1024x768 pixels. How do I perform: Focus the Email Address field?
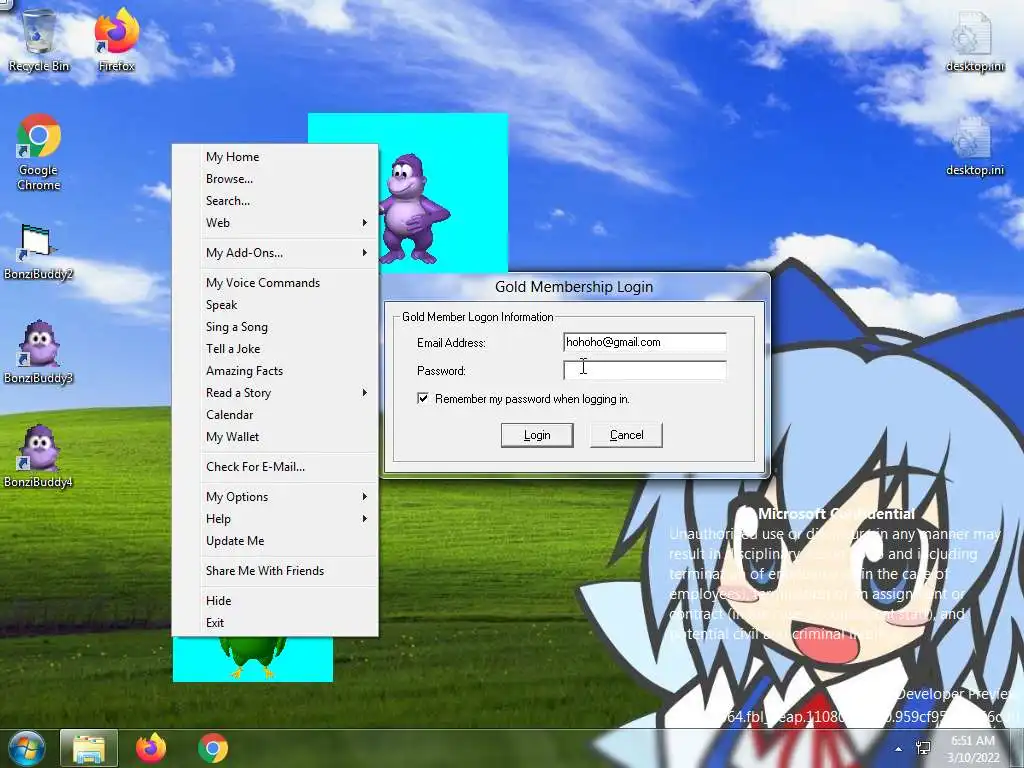645,342
